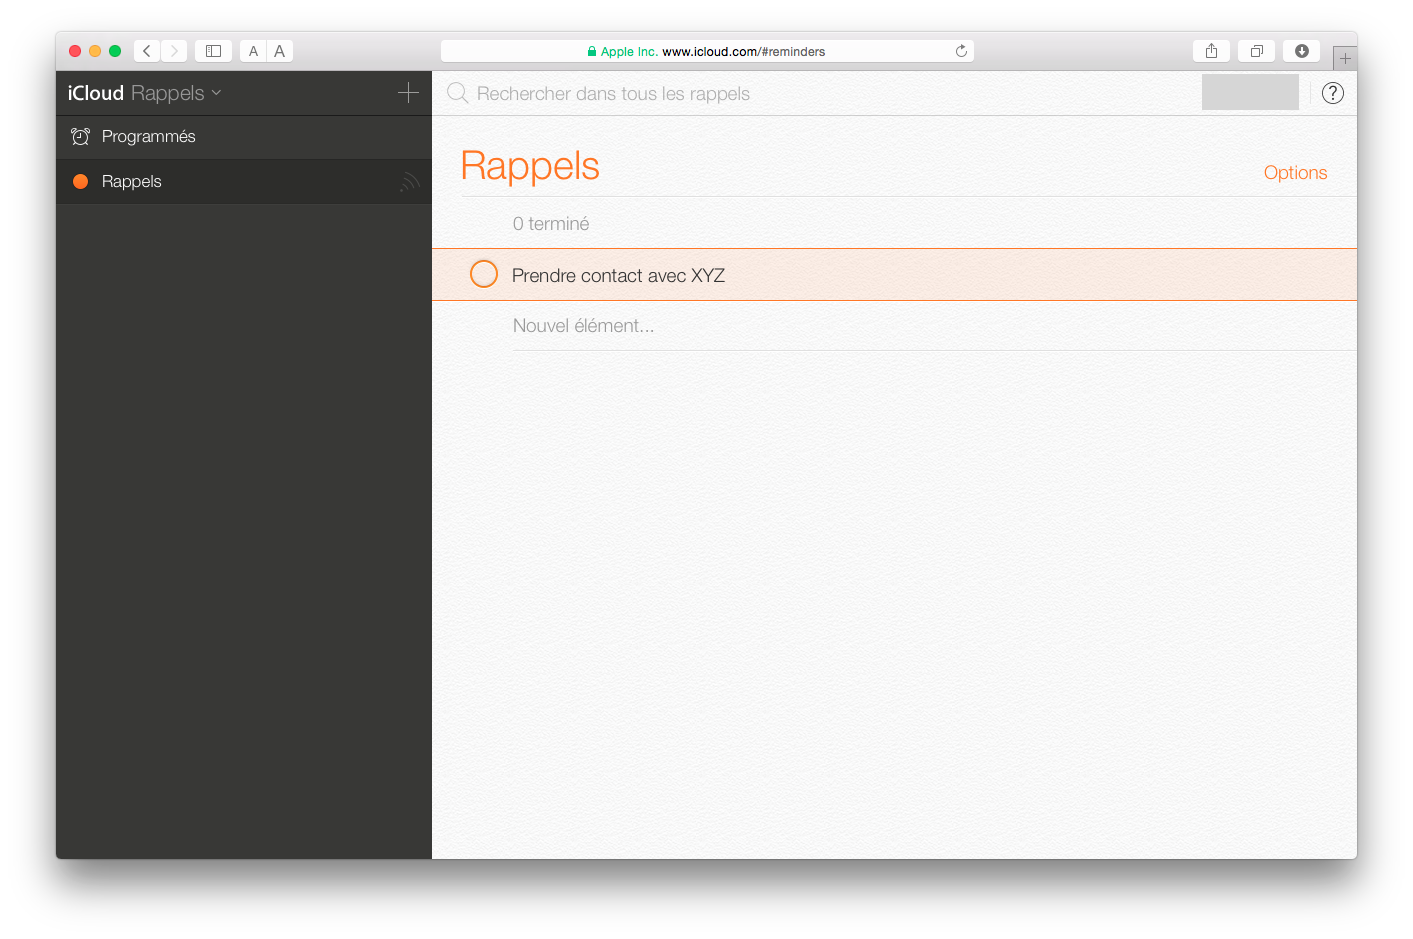Show all tabs overview
Image resolution: width=1413 pixels, height=939 pixels.
point(1256,51)
